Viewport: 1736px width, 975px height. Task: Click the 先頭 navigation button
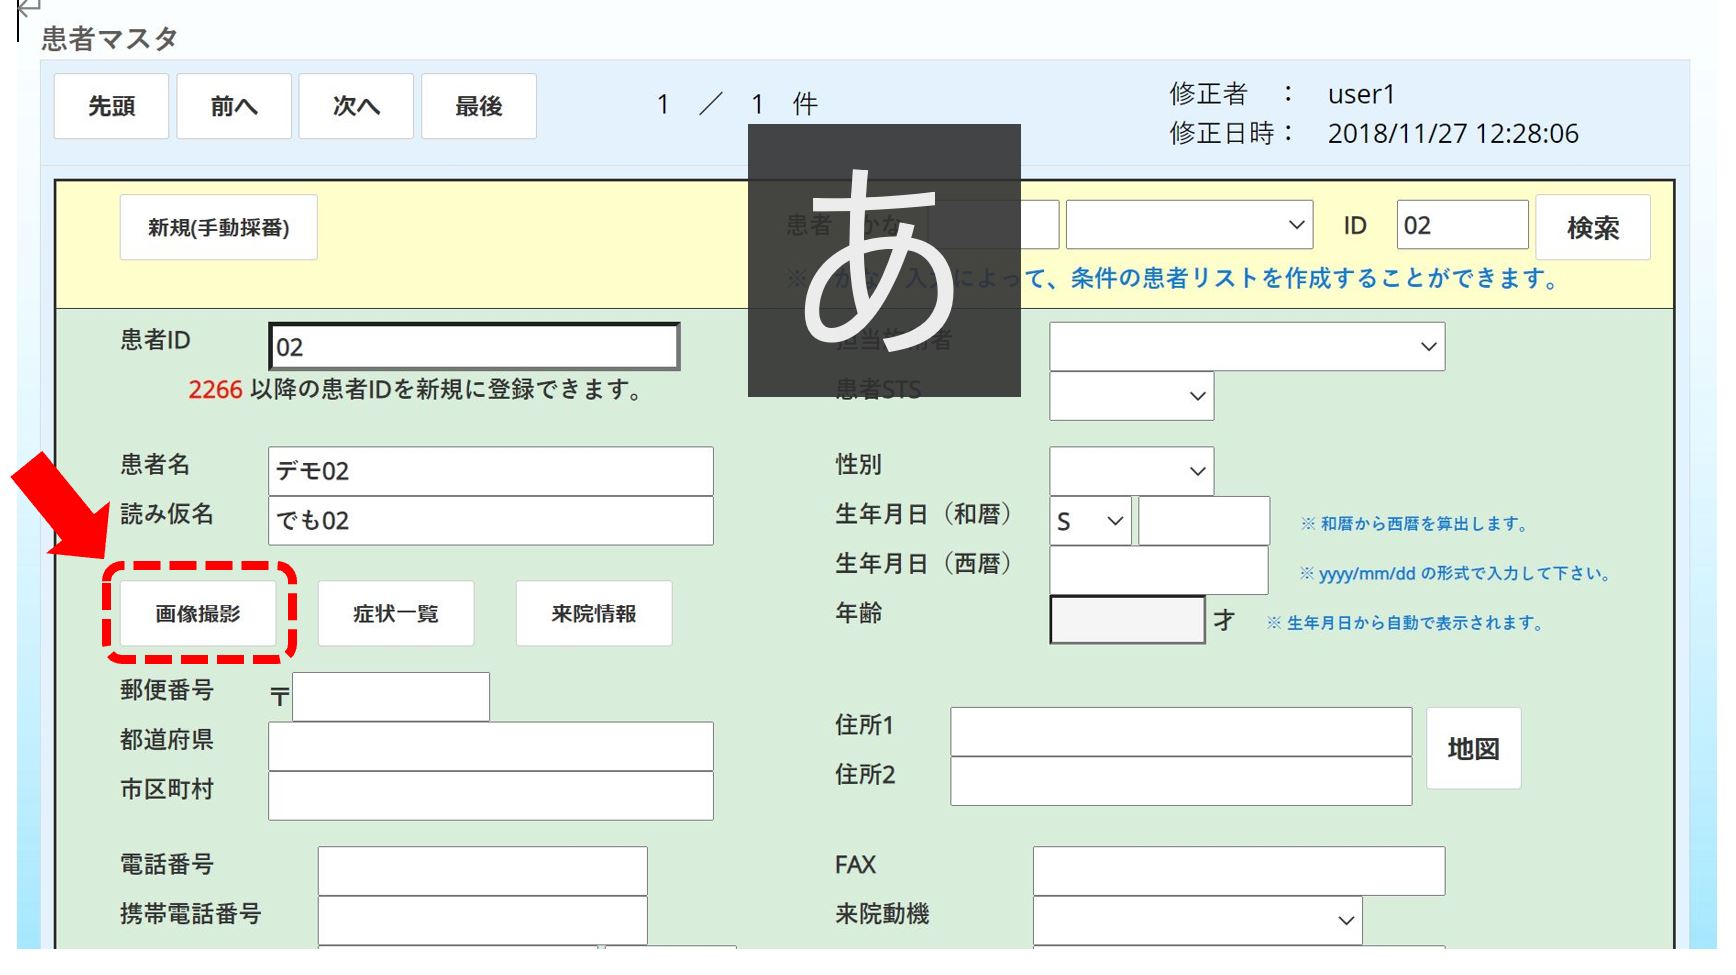point(111,106)
